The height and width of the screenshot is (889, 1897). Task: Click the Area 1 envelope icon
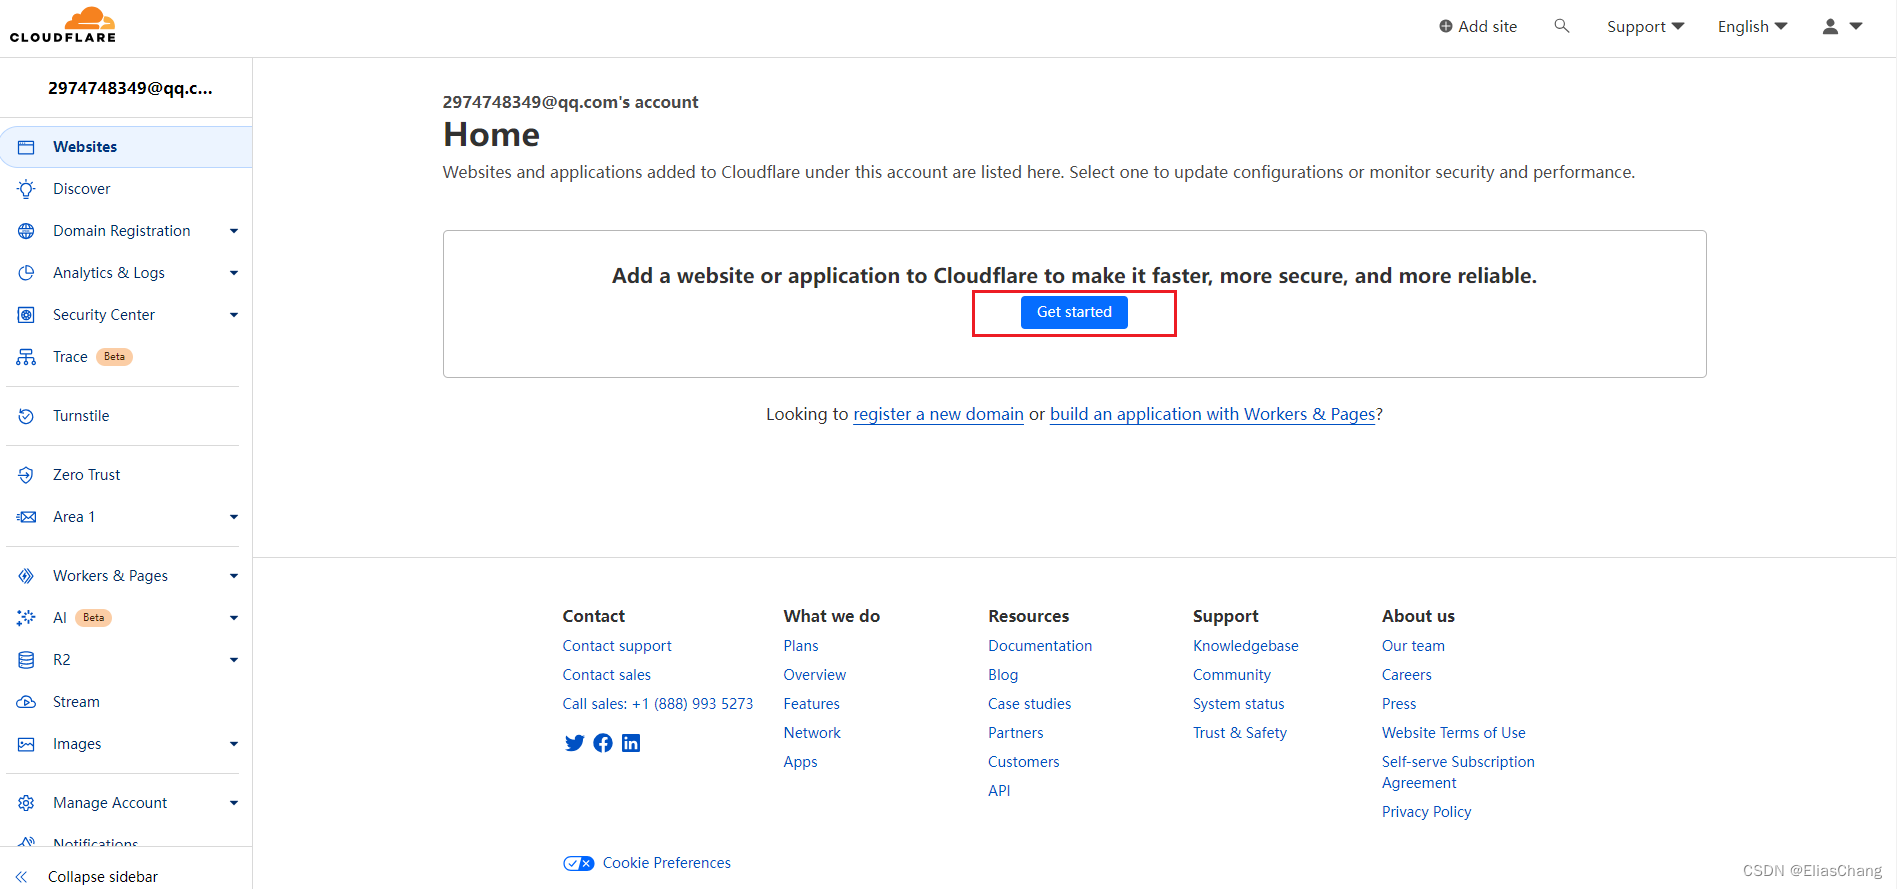tap(26, 517)
